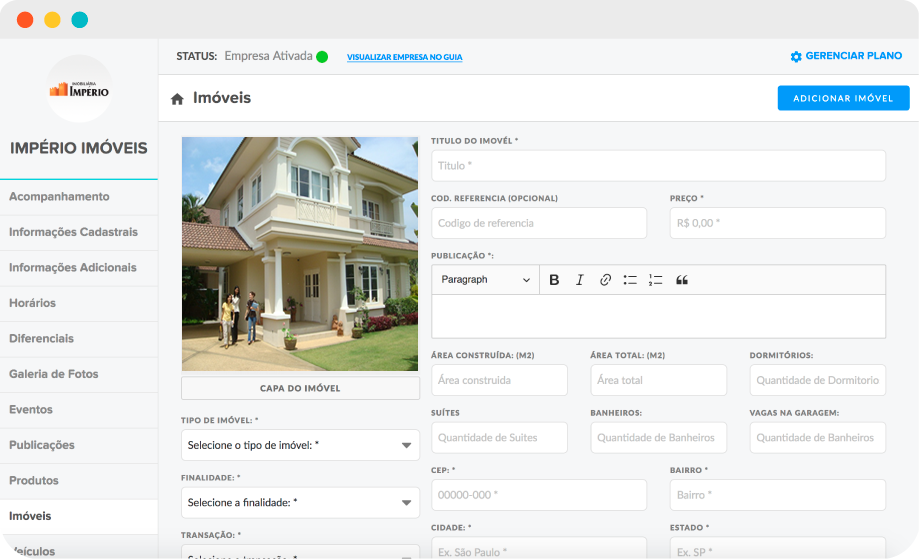Click the Capa do Imóvel button

[x=300, y=388]
